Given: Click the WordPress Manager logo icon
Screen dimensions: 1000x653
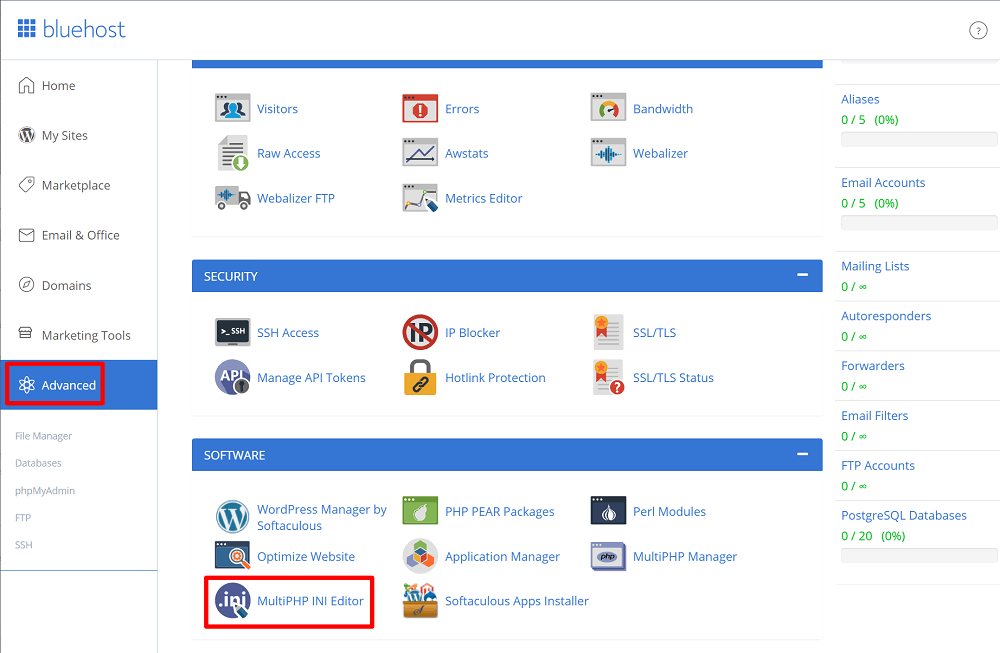Looking at the screenshot, I should (232, 517).
